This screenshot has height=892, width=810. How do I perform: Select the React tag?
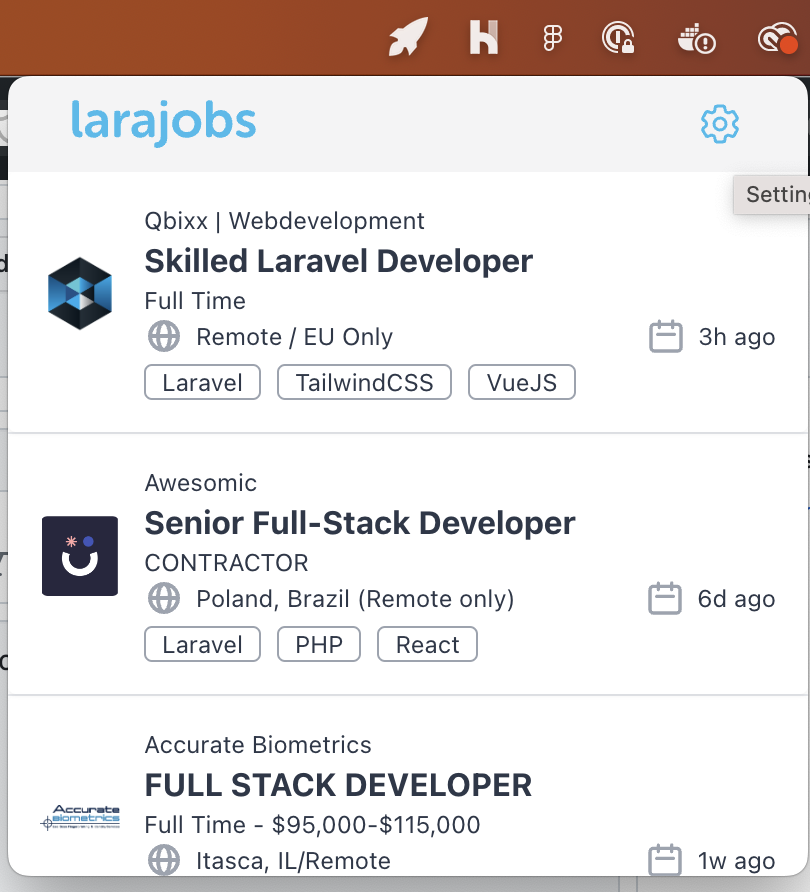pos(427,645)
